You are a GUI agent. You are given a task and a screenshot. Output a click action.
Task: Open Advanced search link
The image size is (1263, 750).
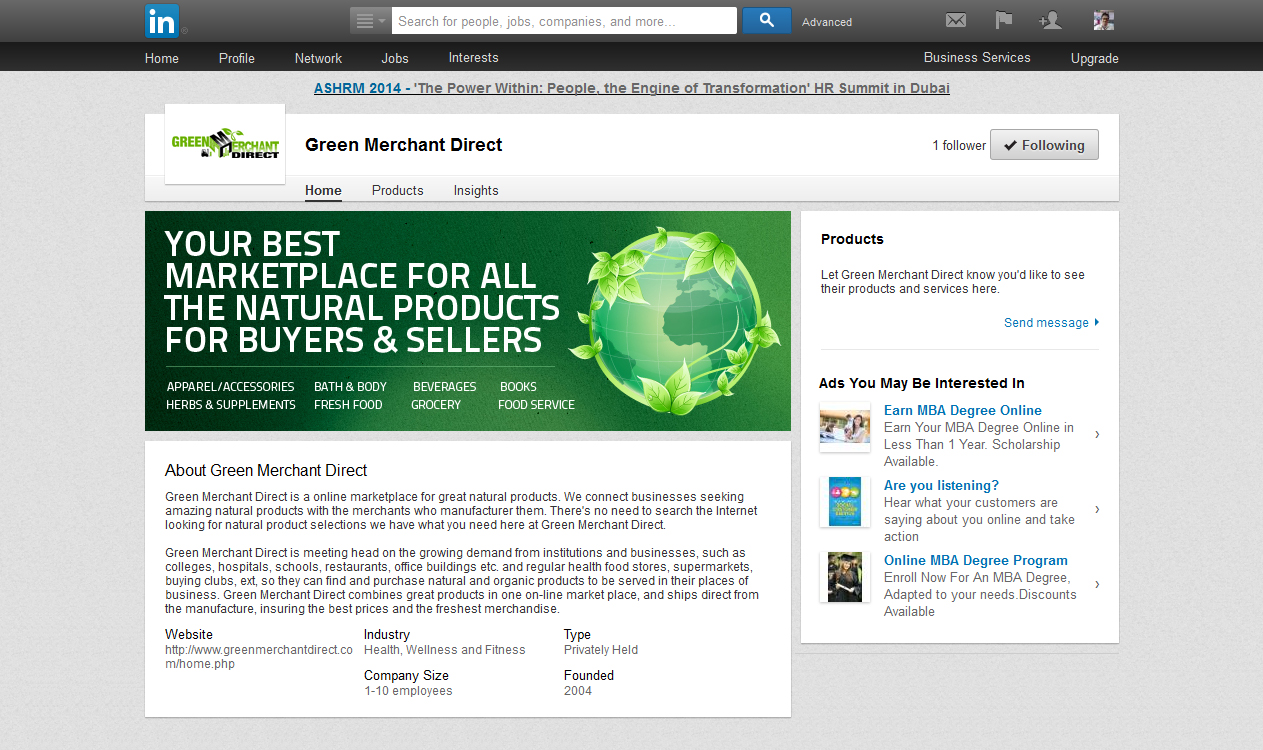(827, 22)
